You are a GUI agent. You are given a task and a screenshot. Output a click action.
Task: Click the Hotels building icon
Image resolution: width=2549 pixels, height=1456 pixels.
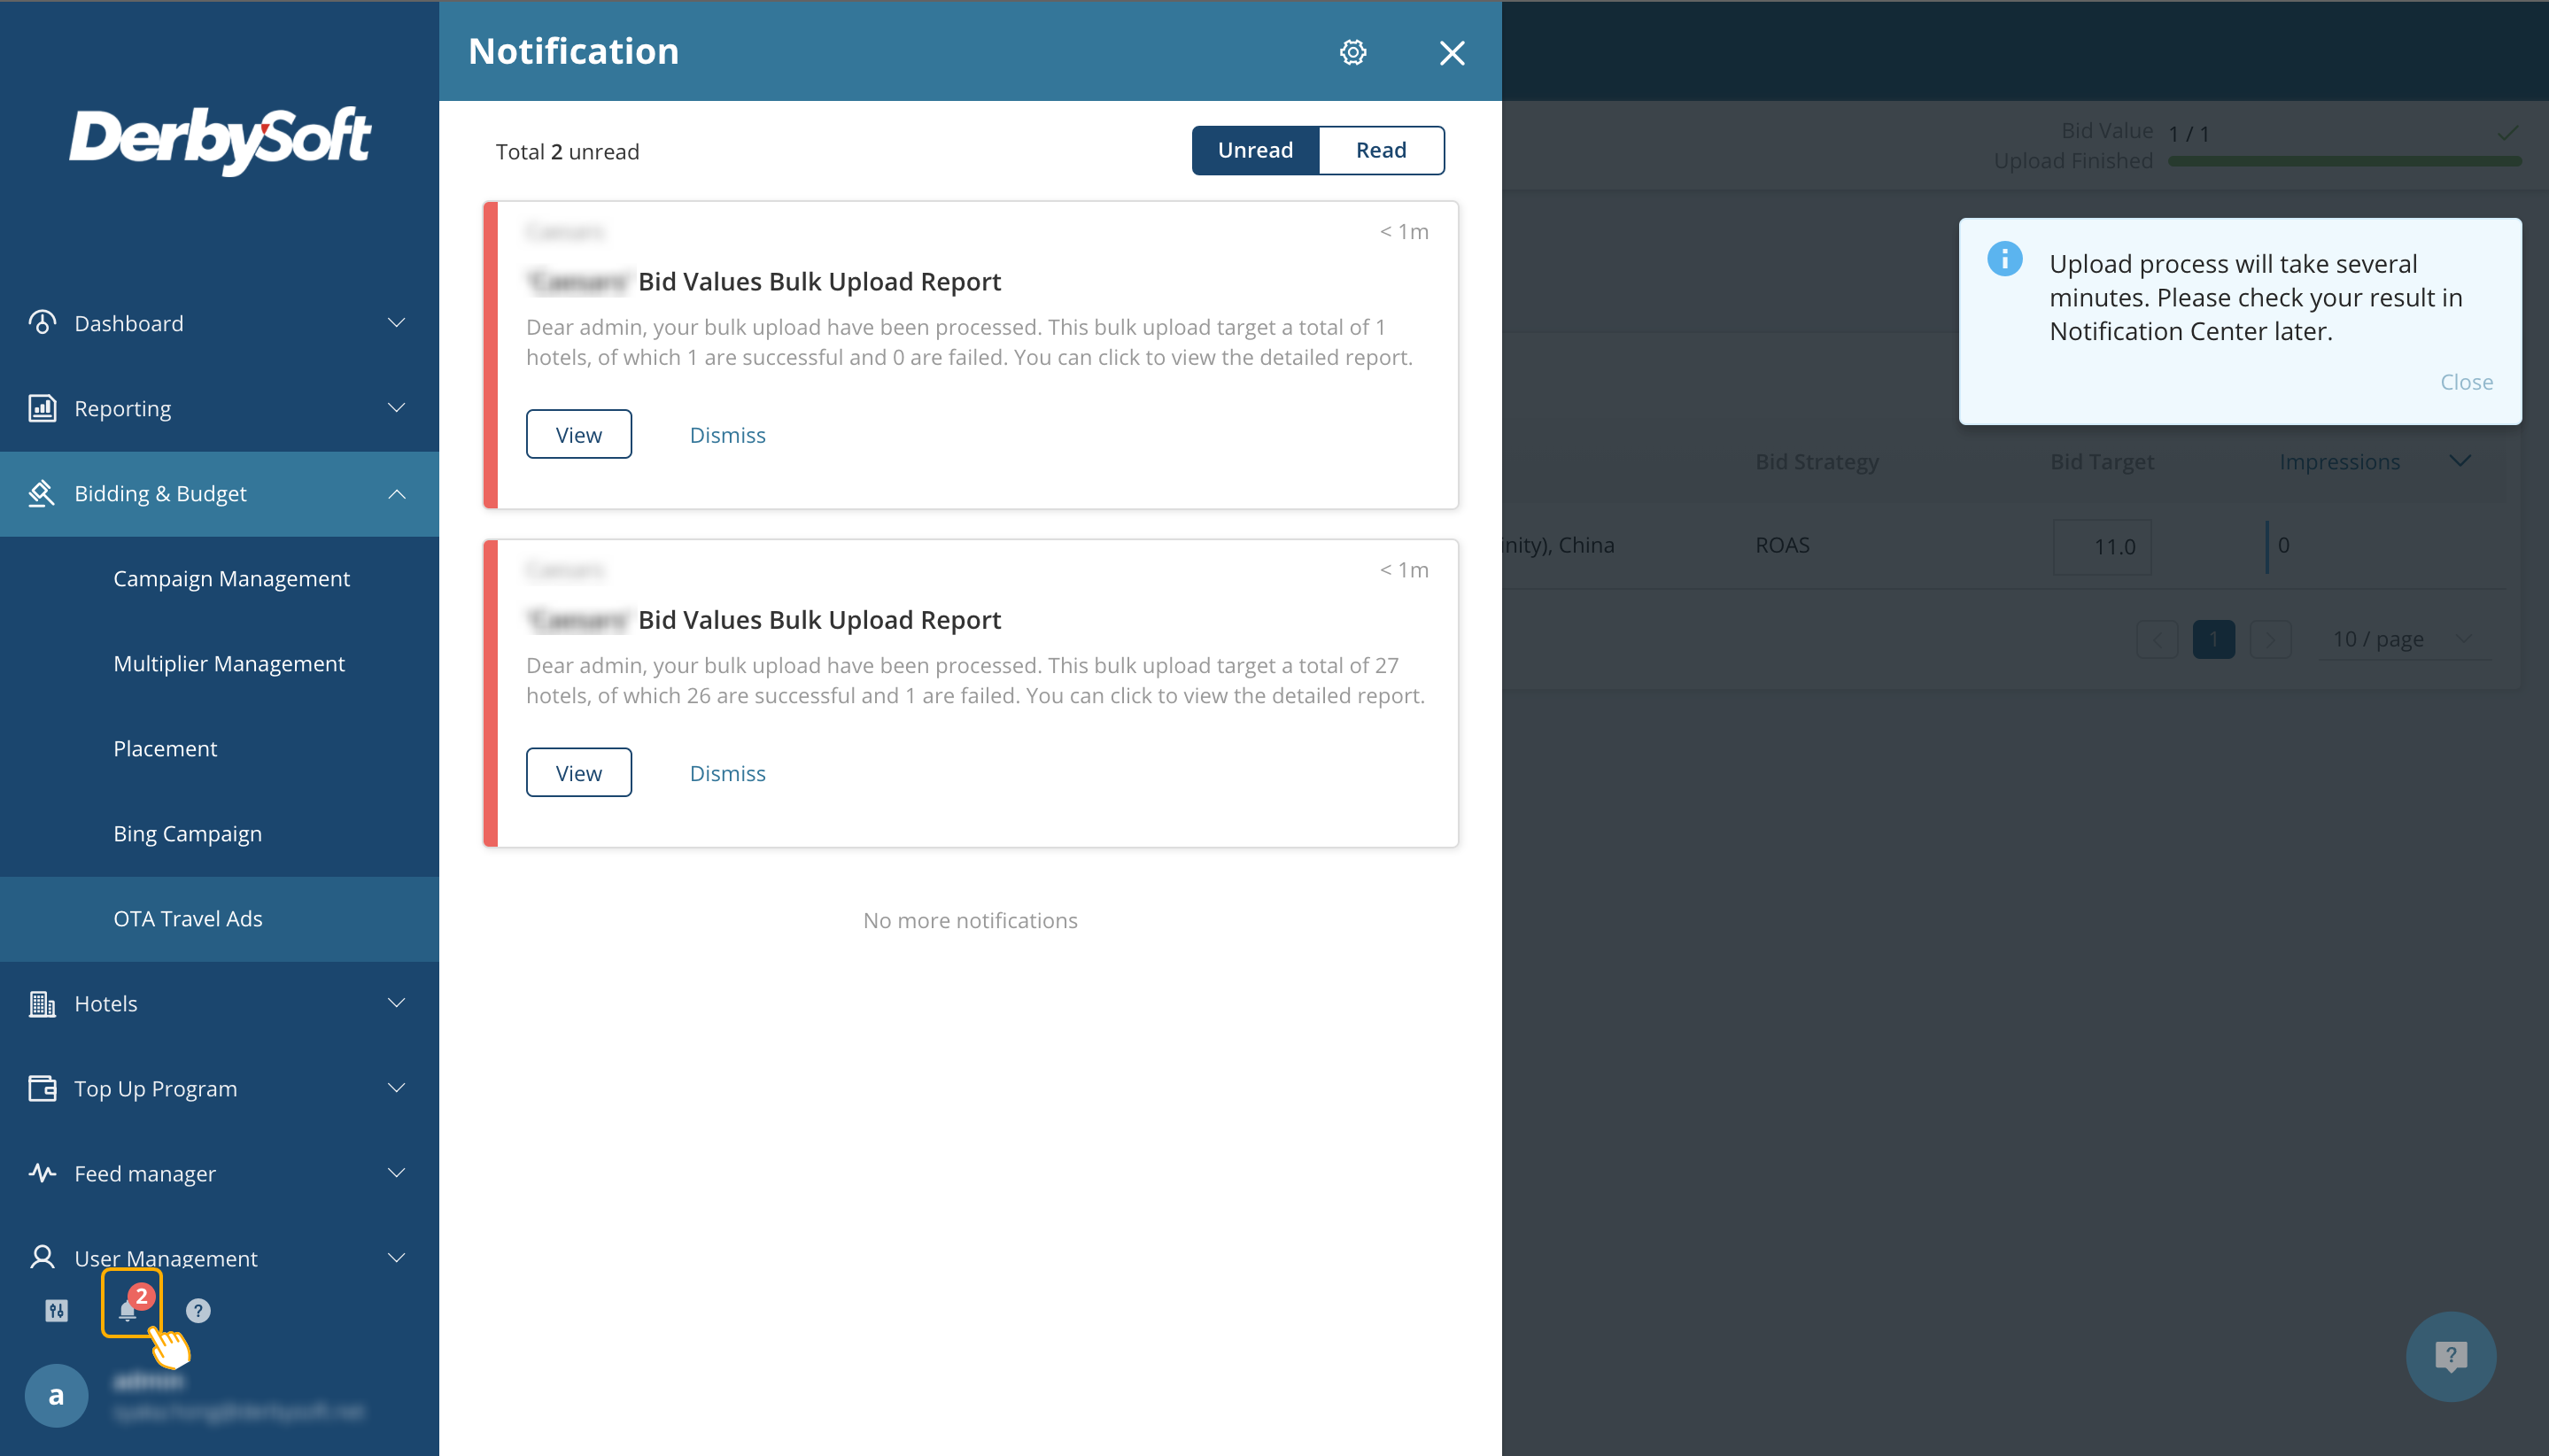(x=42, y=1003)
